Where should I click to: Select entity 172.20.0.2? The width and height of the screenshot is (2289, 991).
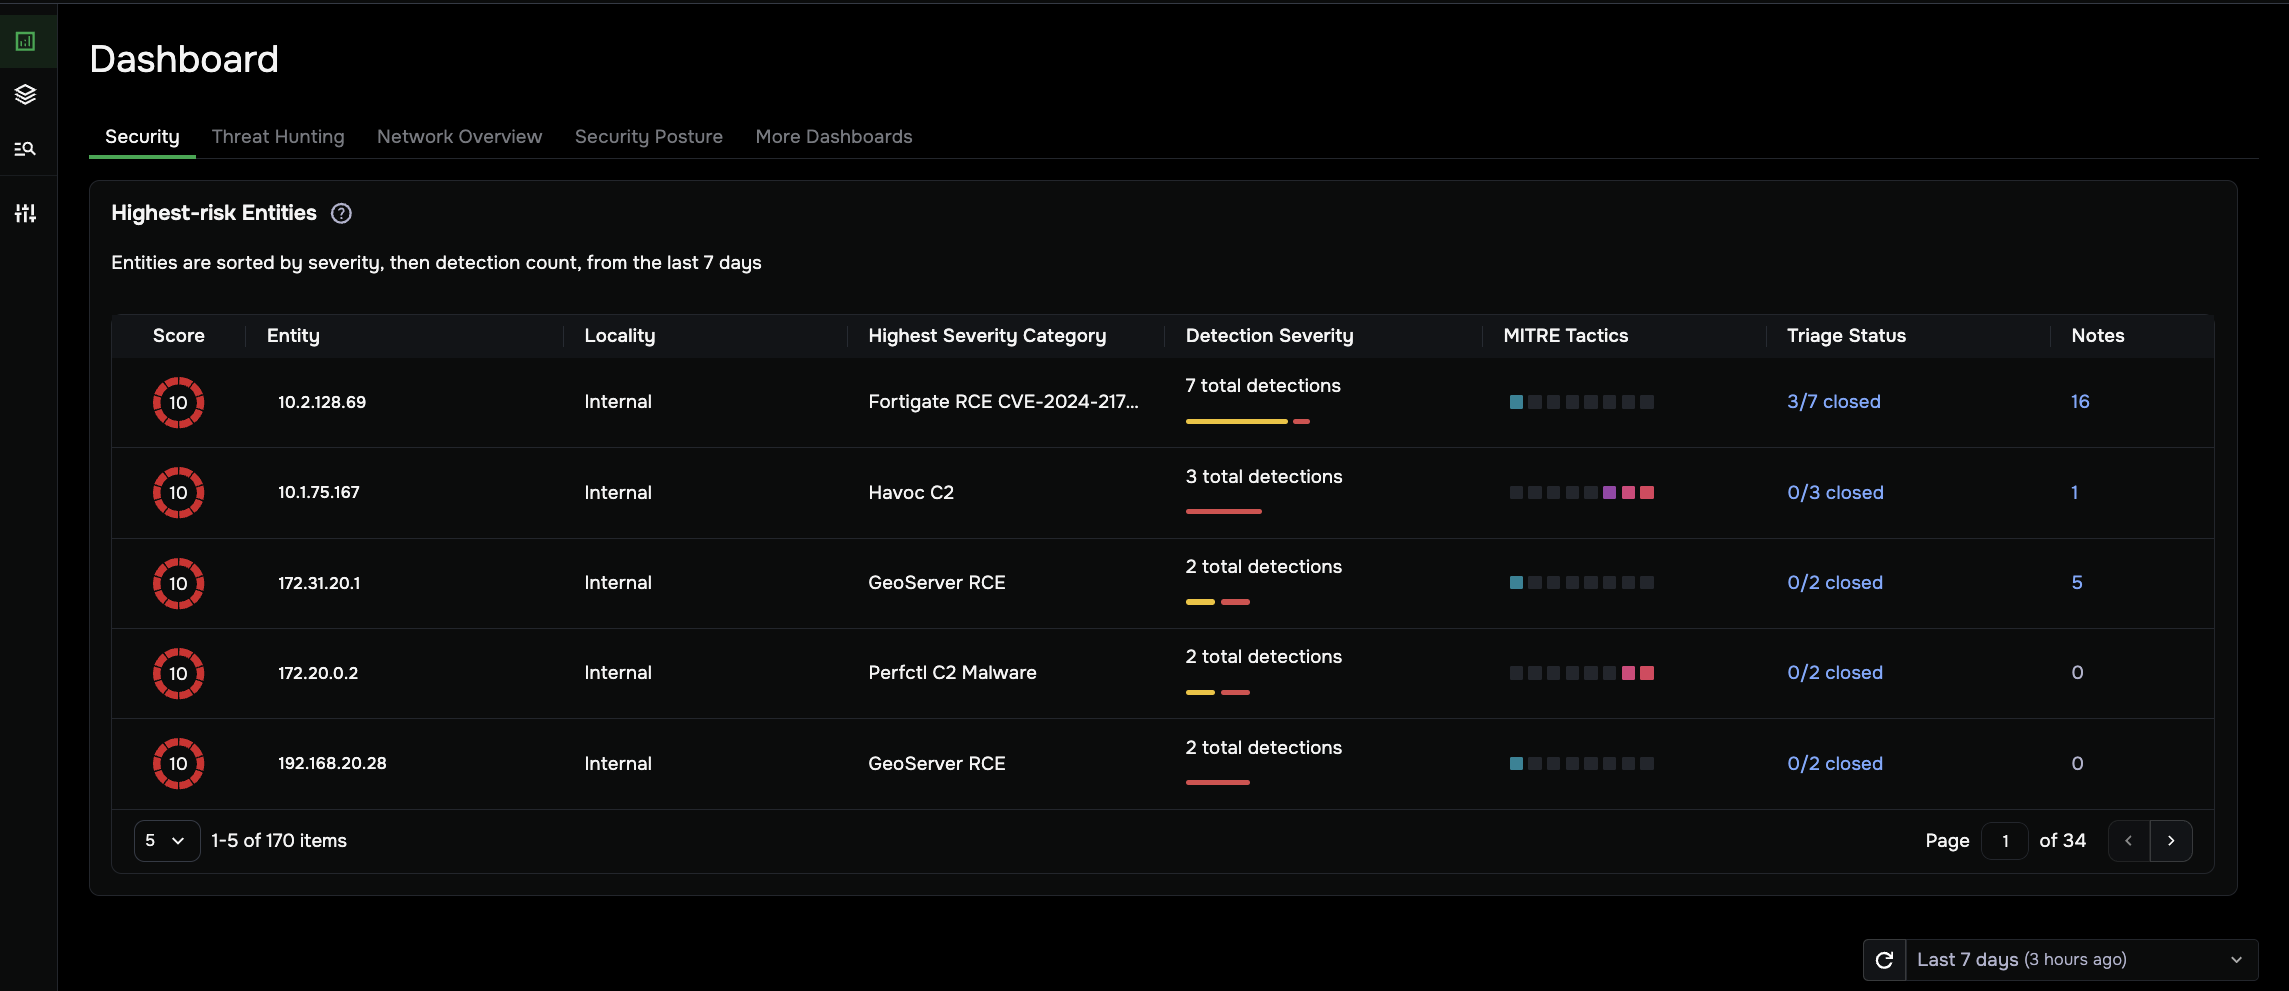pos(318,673)
